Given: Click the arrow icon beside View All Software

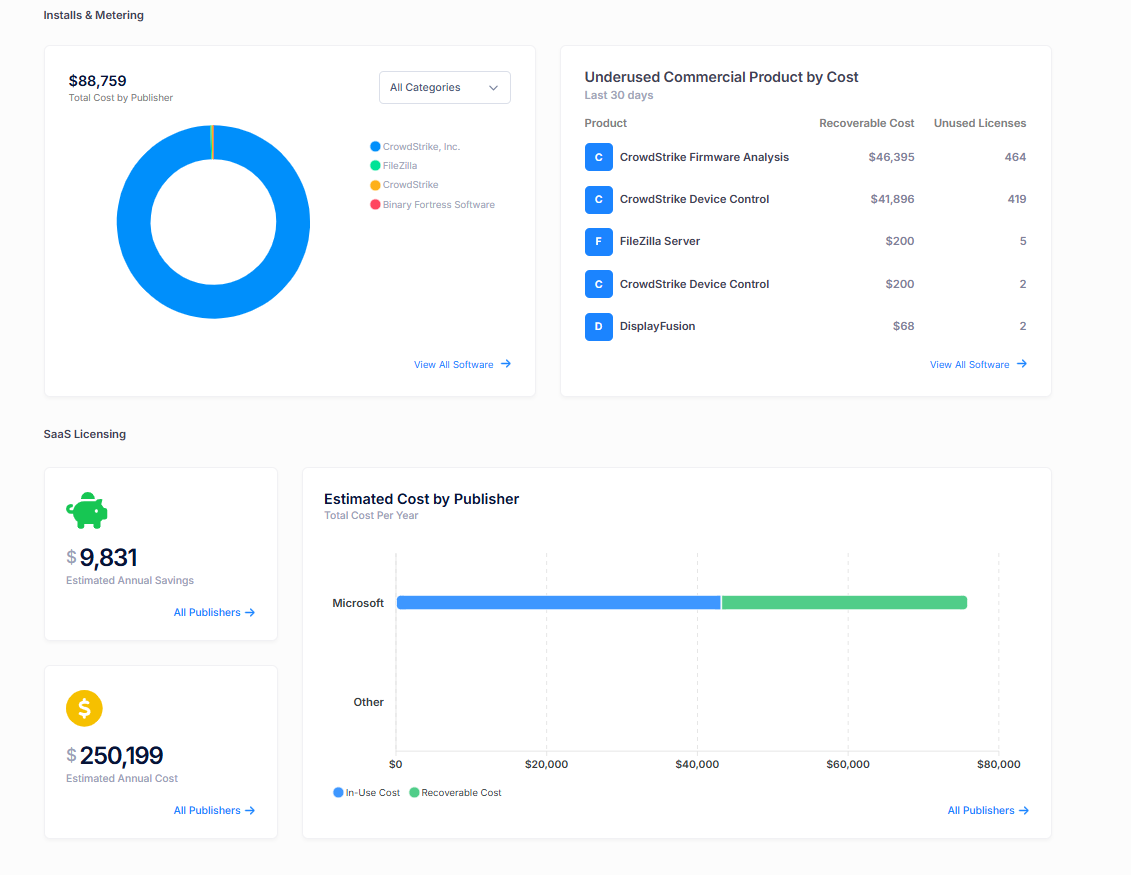Looking at the screenshot, I should [x=506, y=364].
